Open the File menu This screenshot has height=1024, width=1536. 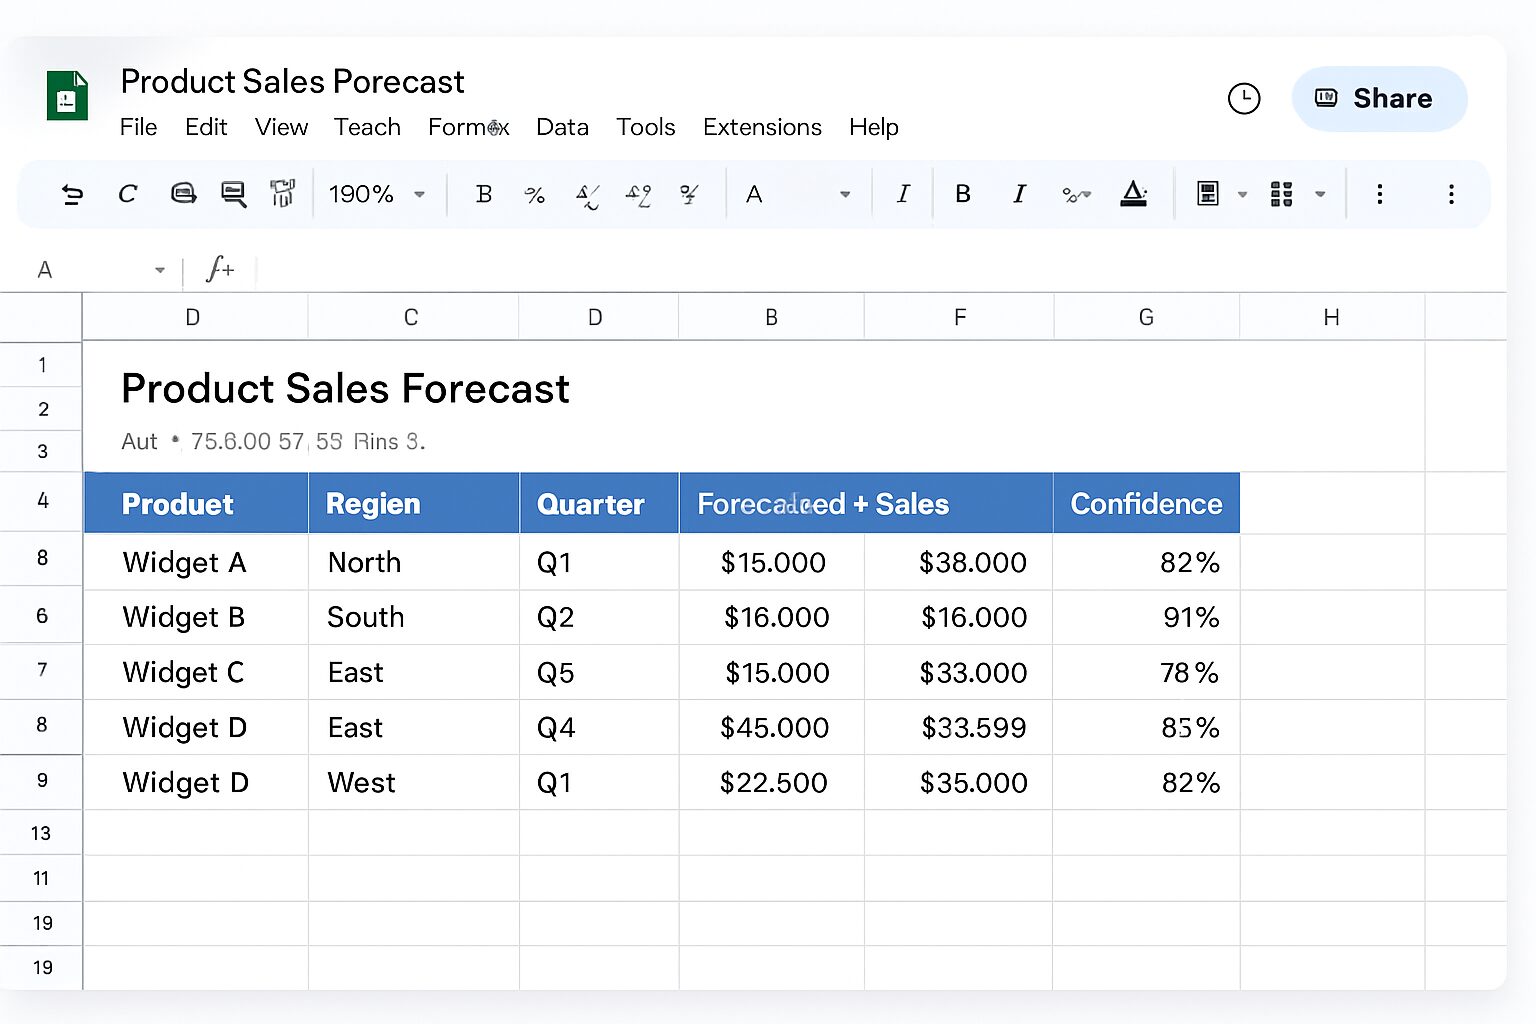(x=138, y=127)
